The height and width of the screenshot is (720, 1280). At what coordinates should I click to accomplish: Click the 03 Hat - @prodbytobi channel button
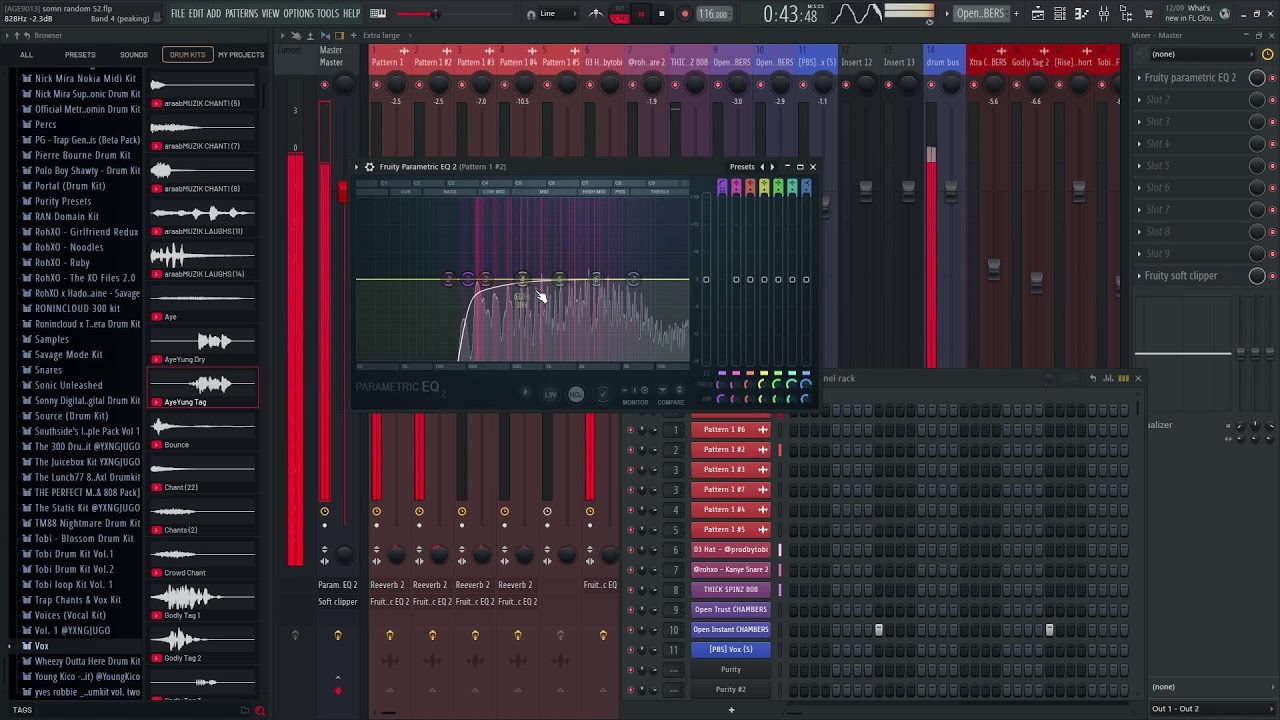coord(731,550)
